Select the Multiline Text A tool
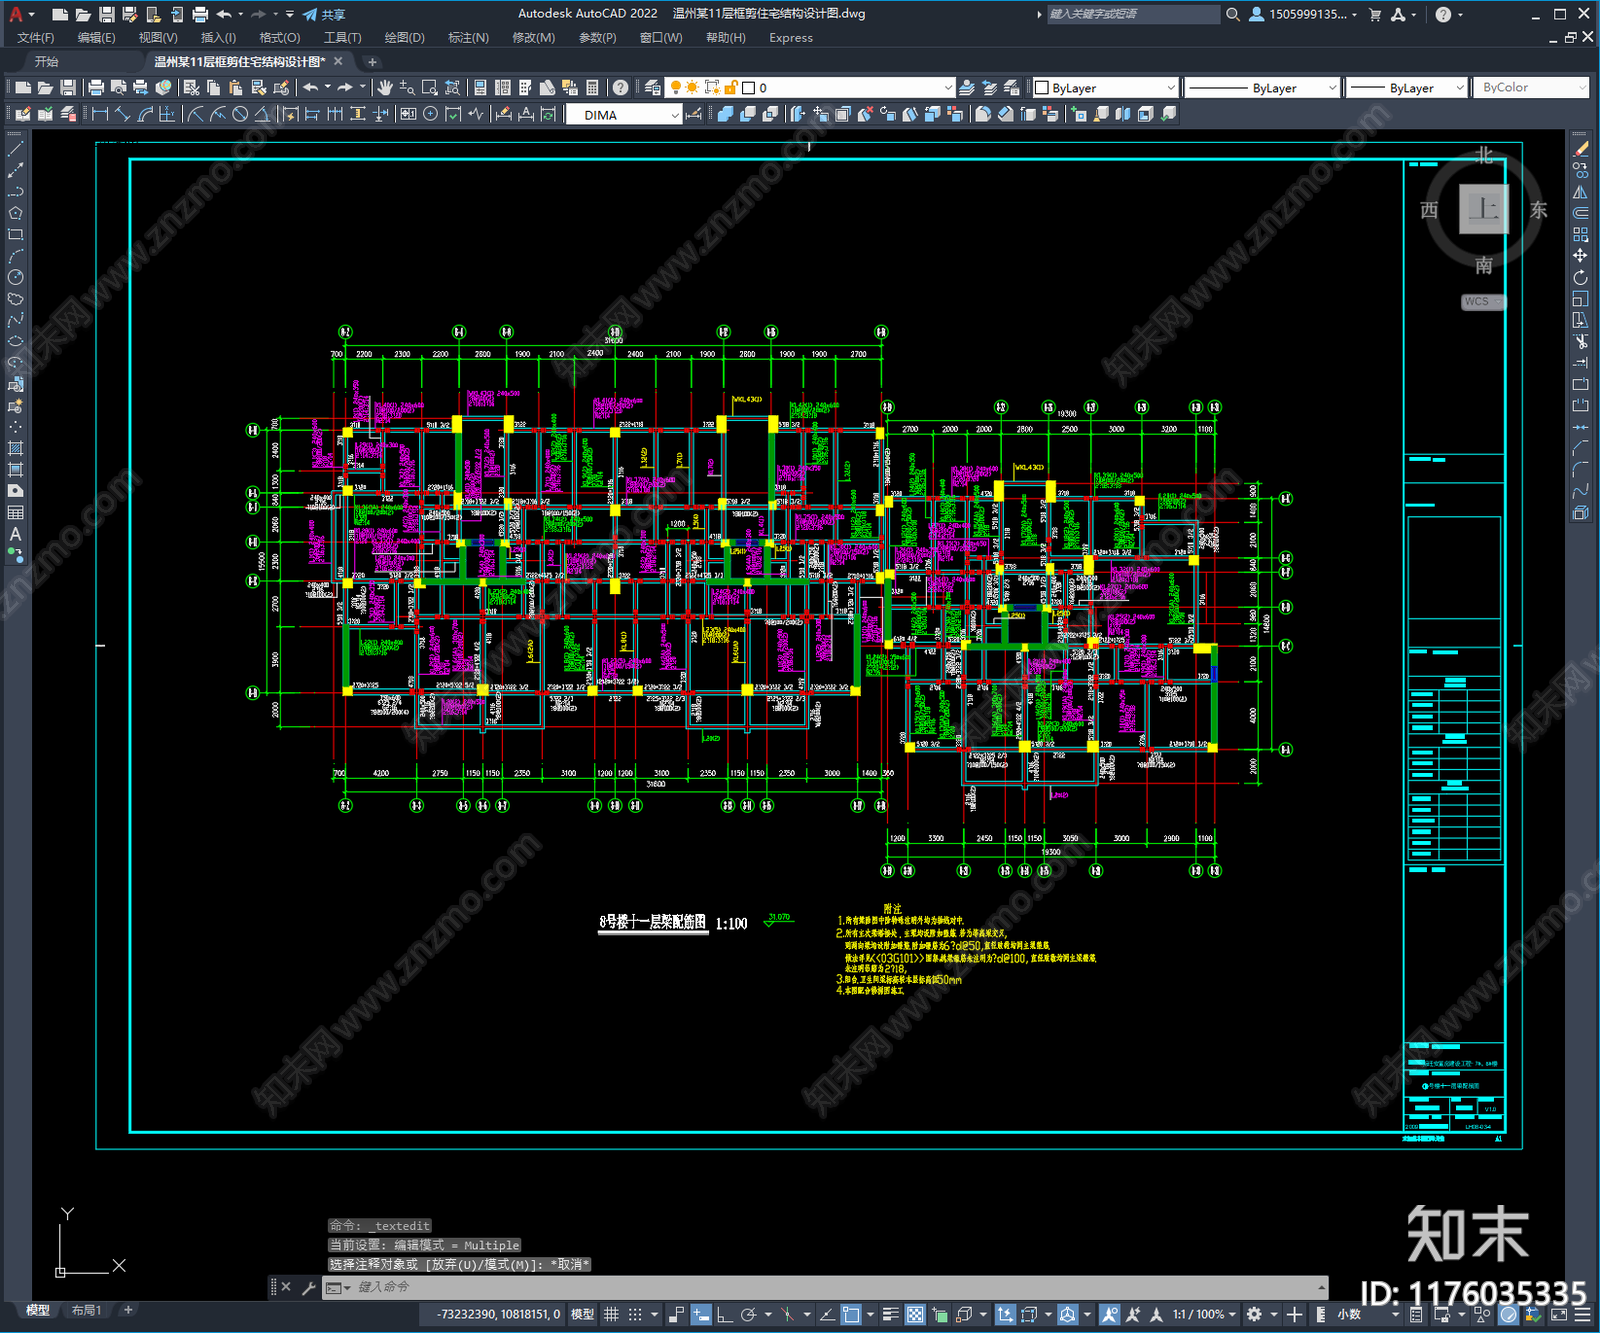 click(15, 534)
